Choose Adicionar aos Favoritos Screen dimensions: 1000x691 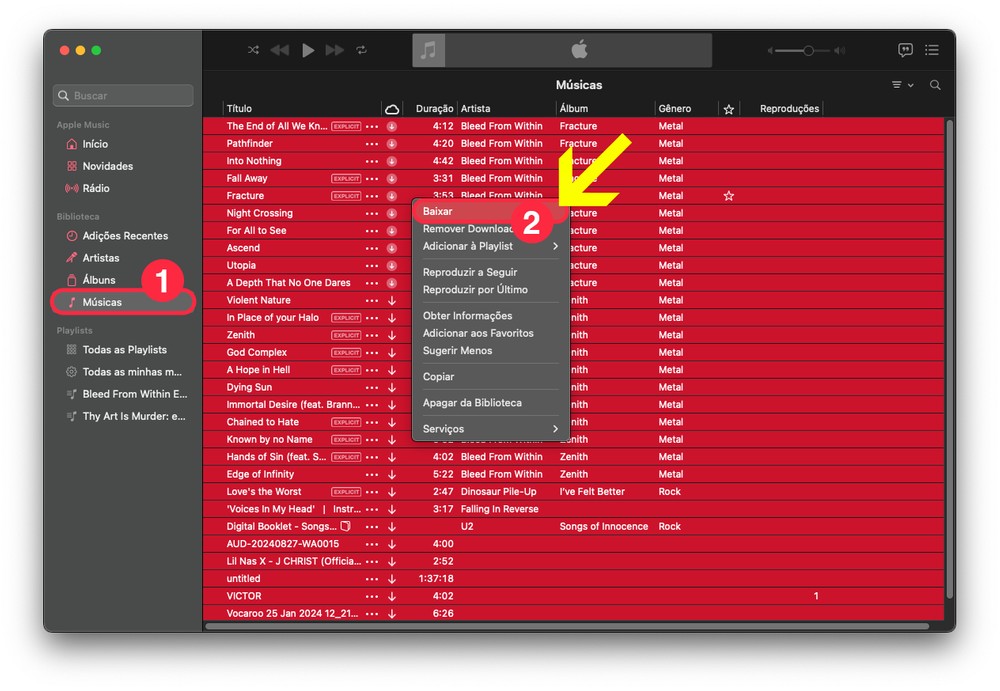(x=490, y=332)
